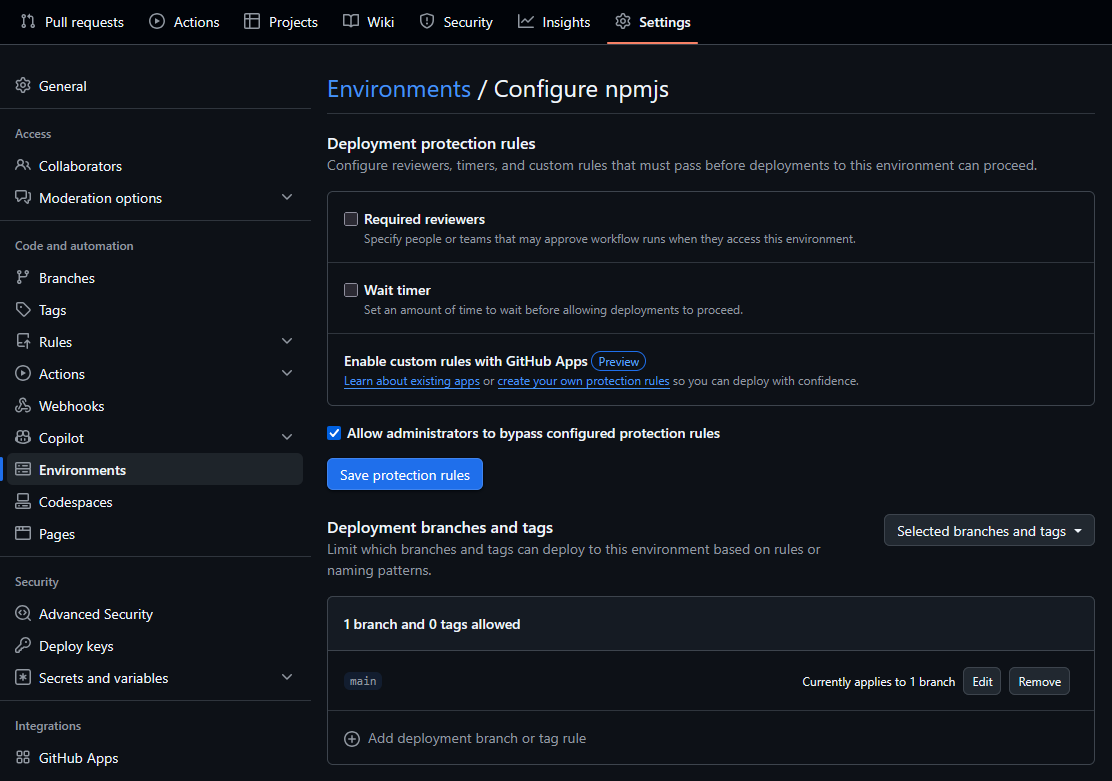Enable the Wait timer checkbox
The image size is (1112, 781).
[x=351, y=289]
